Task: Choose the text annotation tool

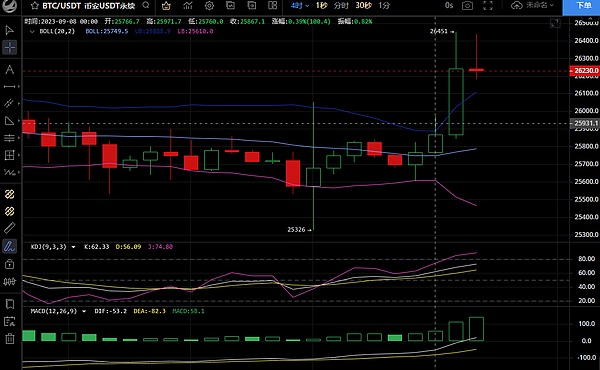Action: [10, 69]
